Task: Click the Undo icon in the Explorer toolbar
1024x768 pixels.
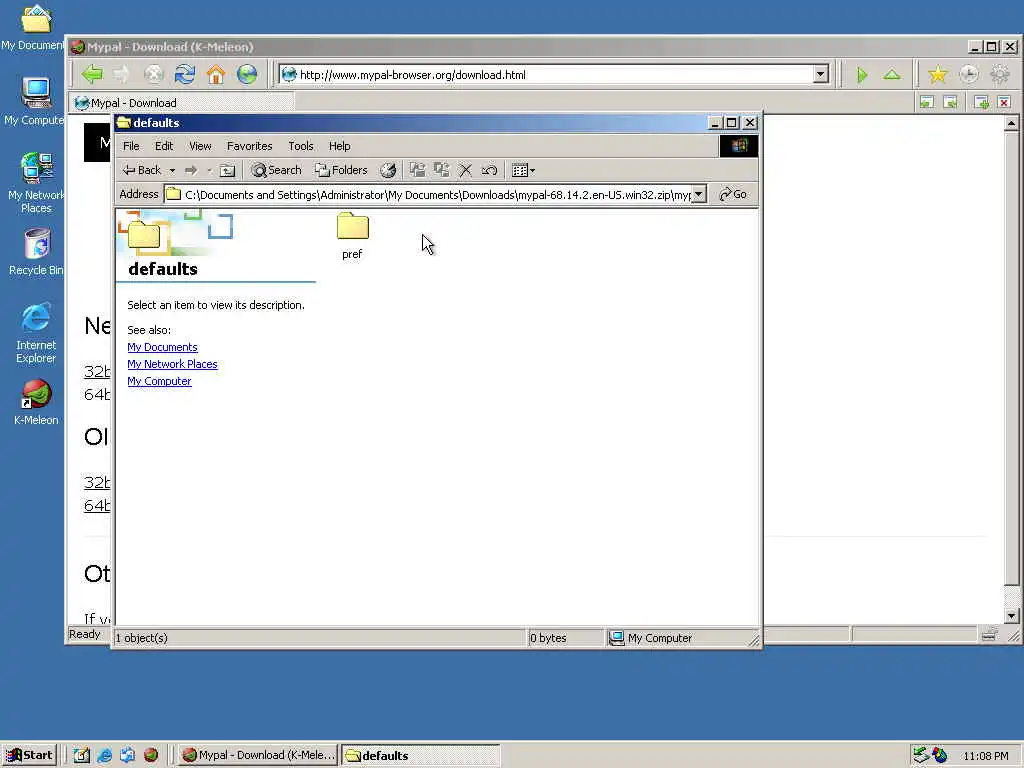Action: 489,170
